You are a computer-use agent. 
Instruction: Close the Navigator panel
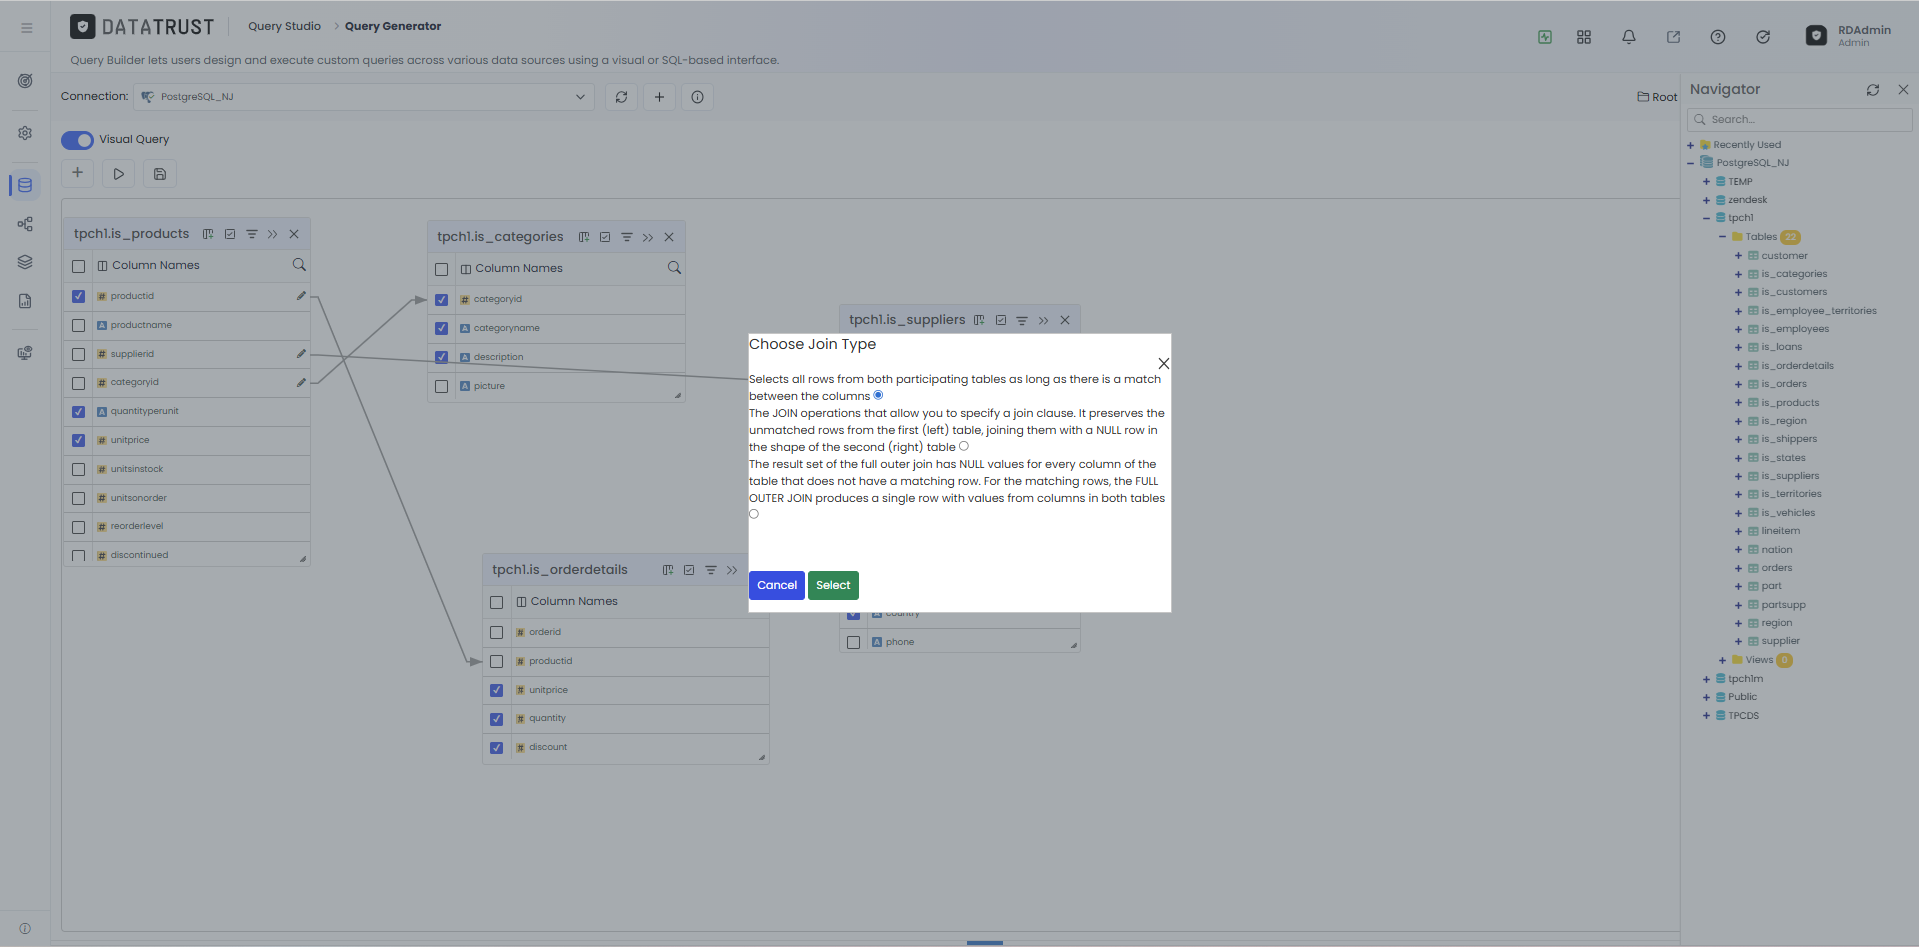point(1903,90)
